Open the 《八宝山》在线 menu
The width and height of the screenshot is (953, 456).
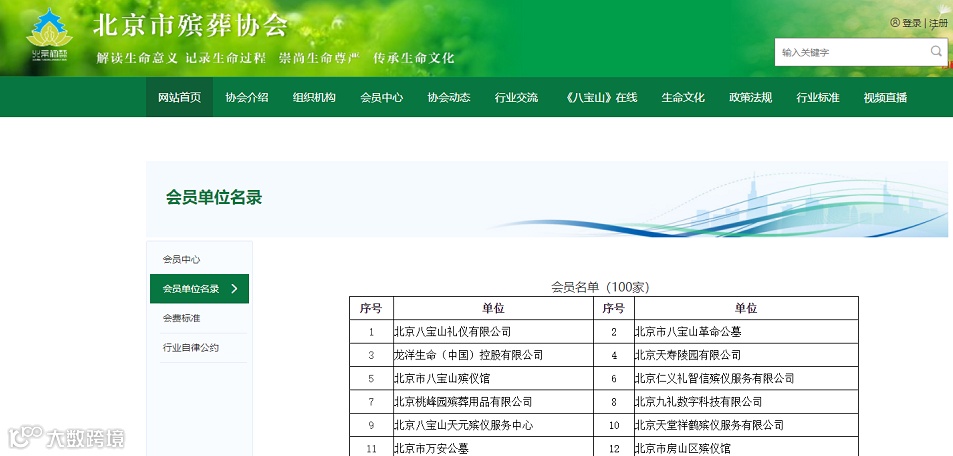click(x=600, y=97)
